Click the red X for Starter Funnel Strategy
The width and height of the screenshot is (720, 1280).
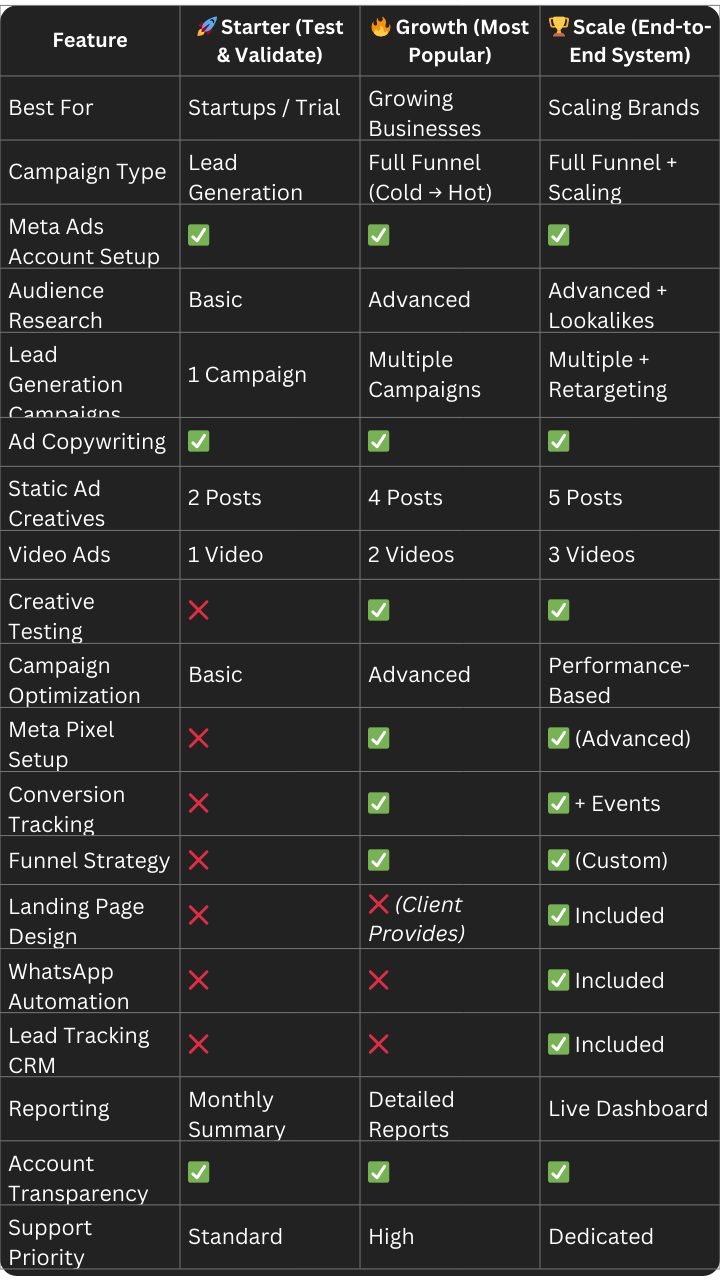point(199,860)
